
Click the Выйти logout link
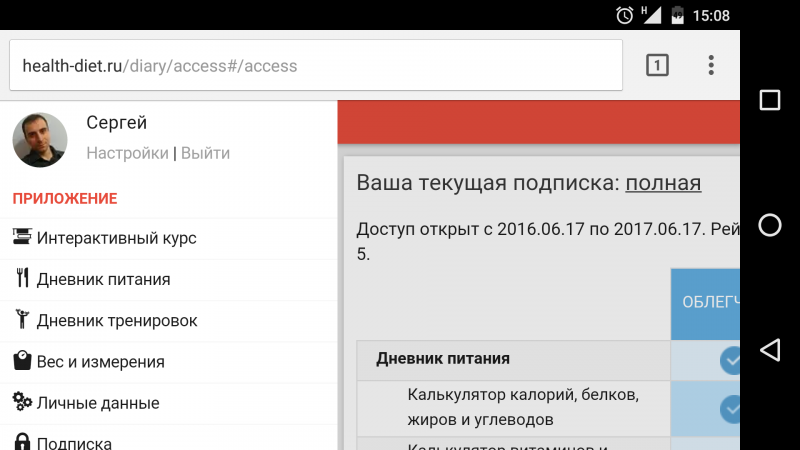(x=205, y=153)
